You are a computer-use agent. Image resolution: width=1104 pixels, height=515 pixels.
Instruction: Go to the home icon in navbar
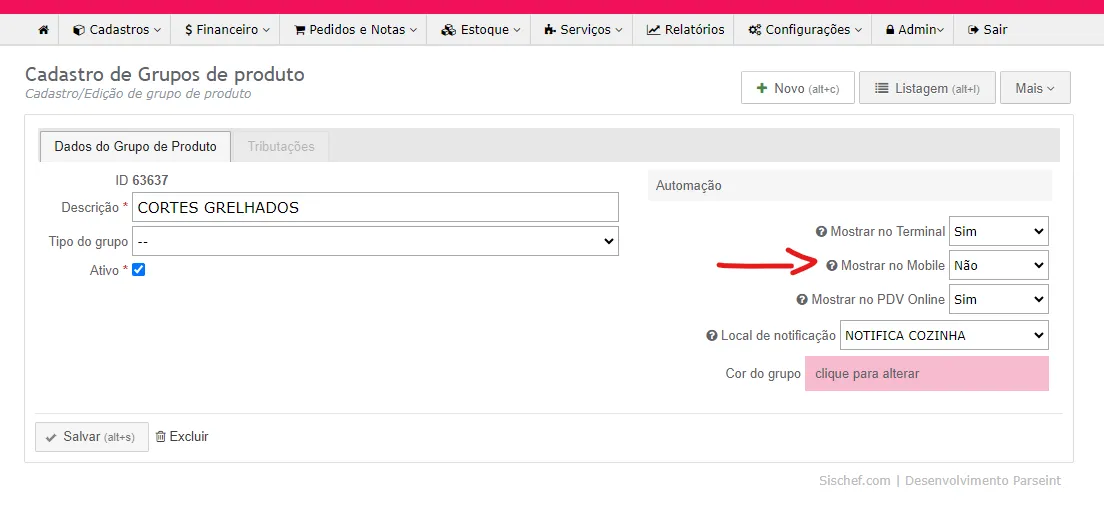(44, 30)
